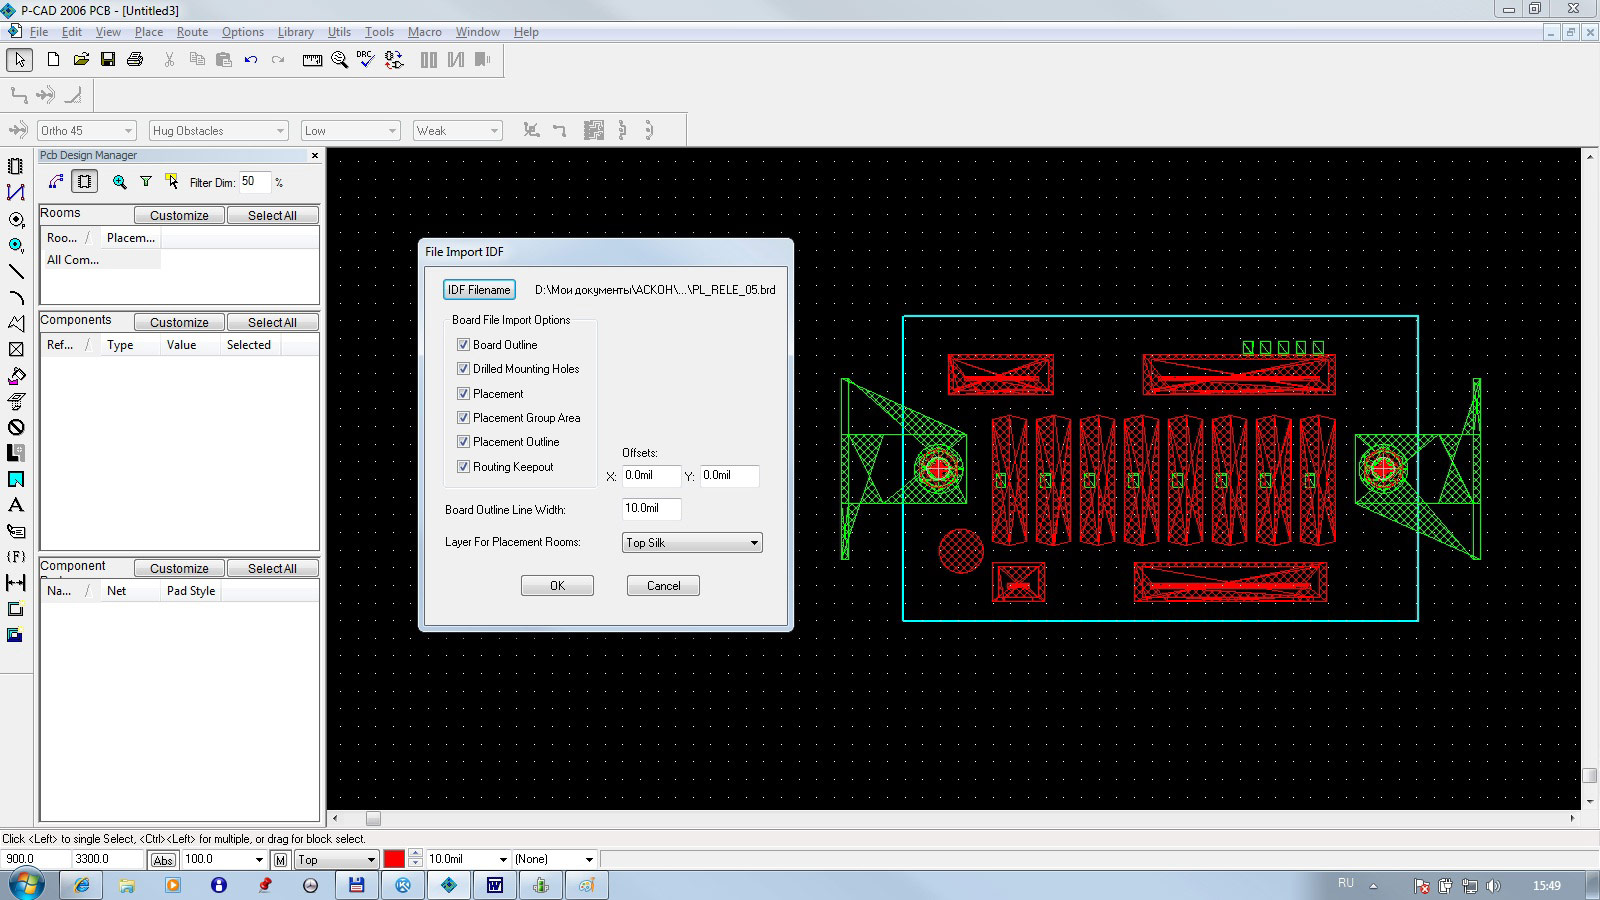1600x900 pixels.
Task: Cancel the File Import IDF dialog
Action: [663, 586]
